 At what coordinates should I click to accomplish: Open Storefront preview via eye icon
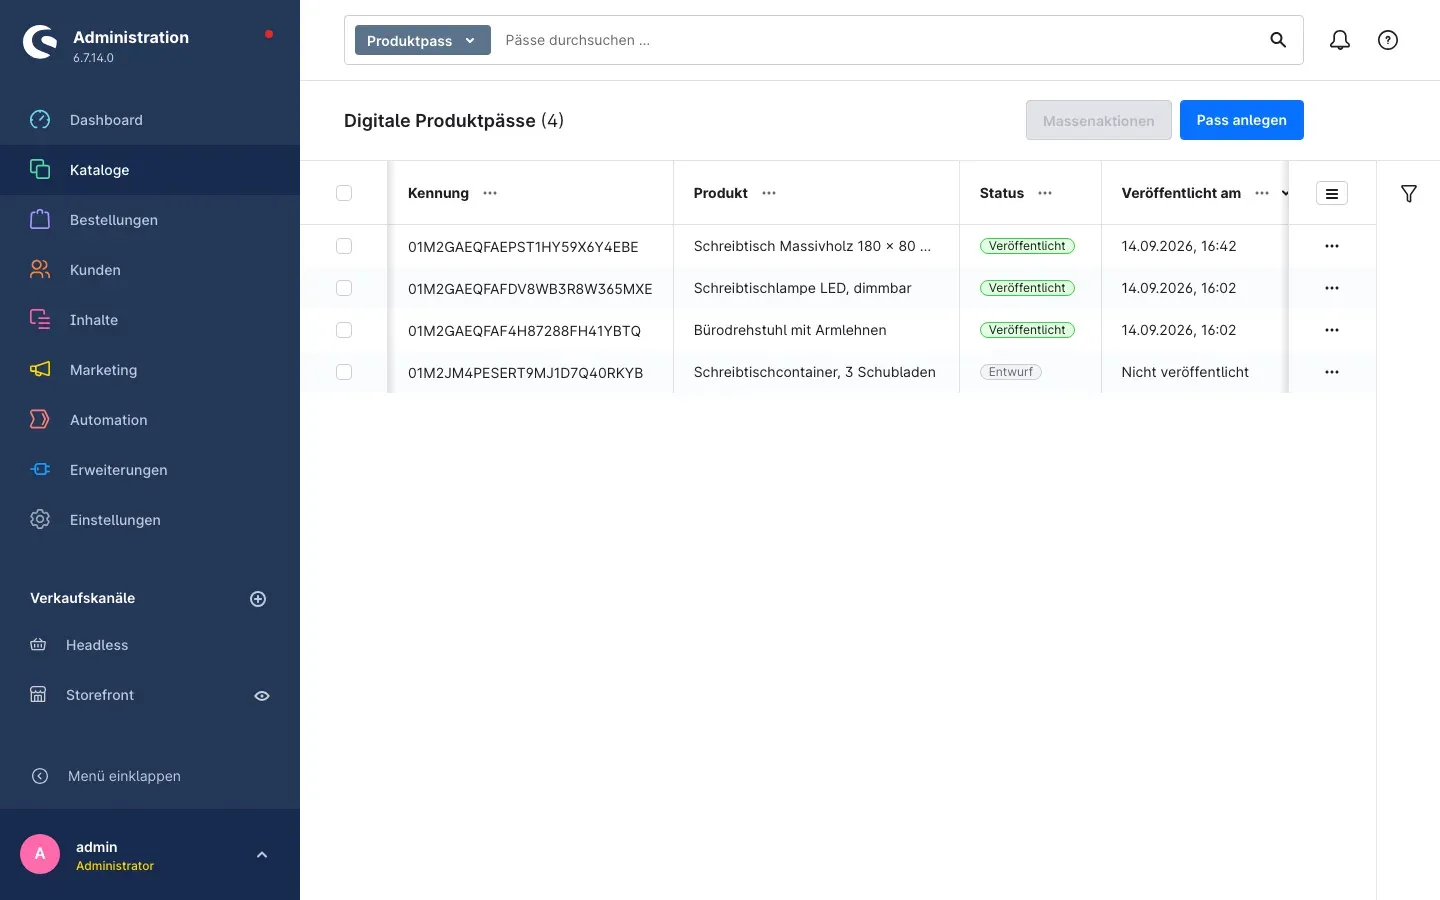coord(262,696)
